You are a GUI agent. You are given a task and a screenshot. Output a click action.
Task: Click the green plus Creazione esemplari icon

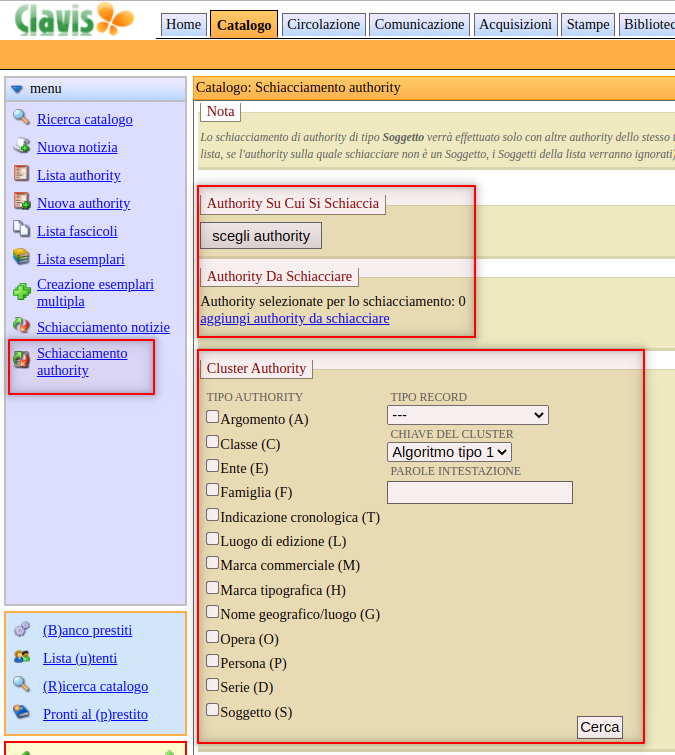click(21, 293)
